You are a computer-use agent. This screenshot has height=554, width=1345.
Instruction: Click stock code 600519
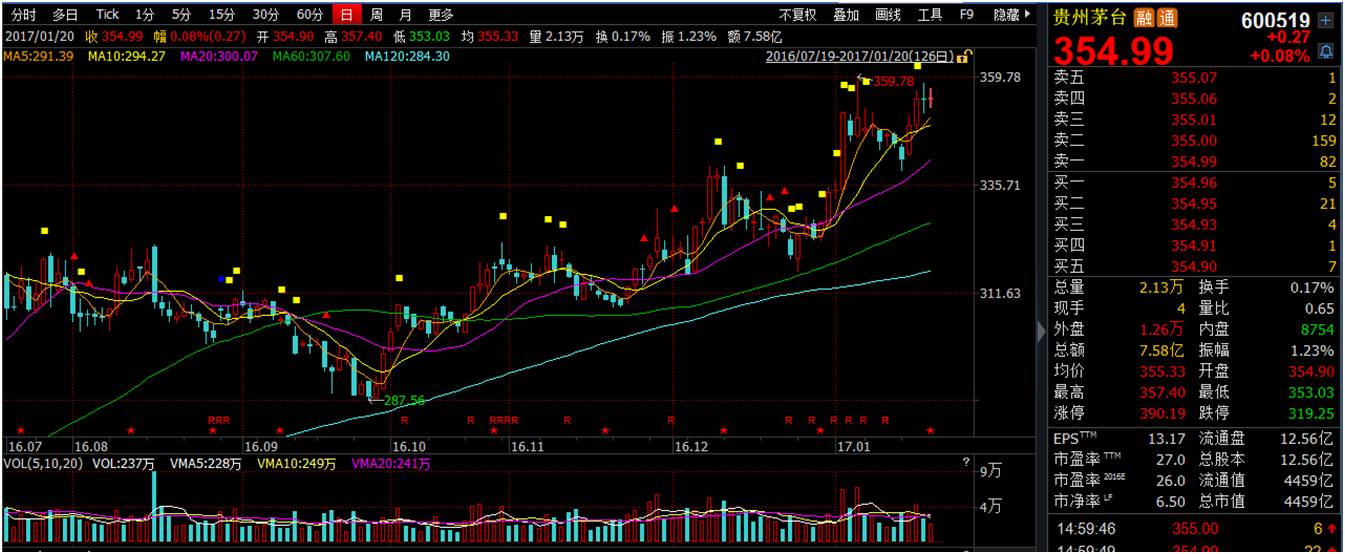coord(1275,20)
